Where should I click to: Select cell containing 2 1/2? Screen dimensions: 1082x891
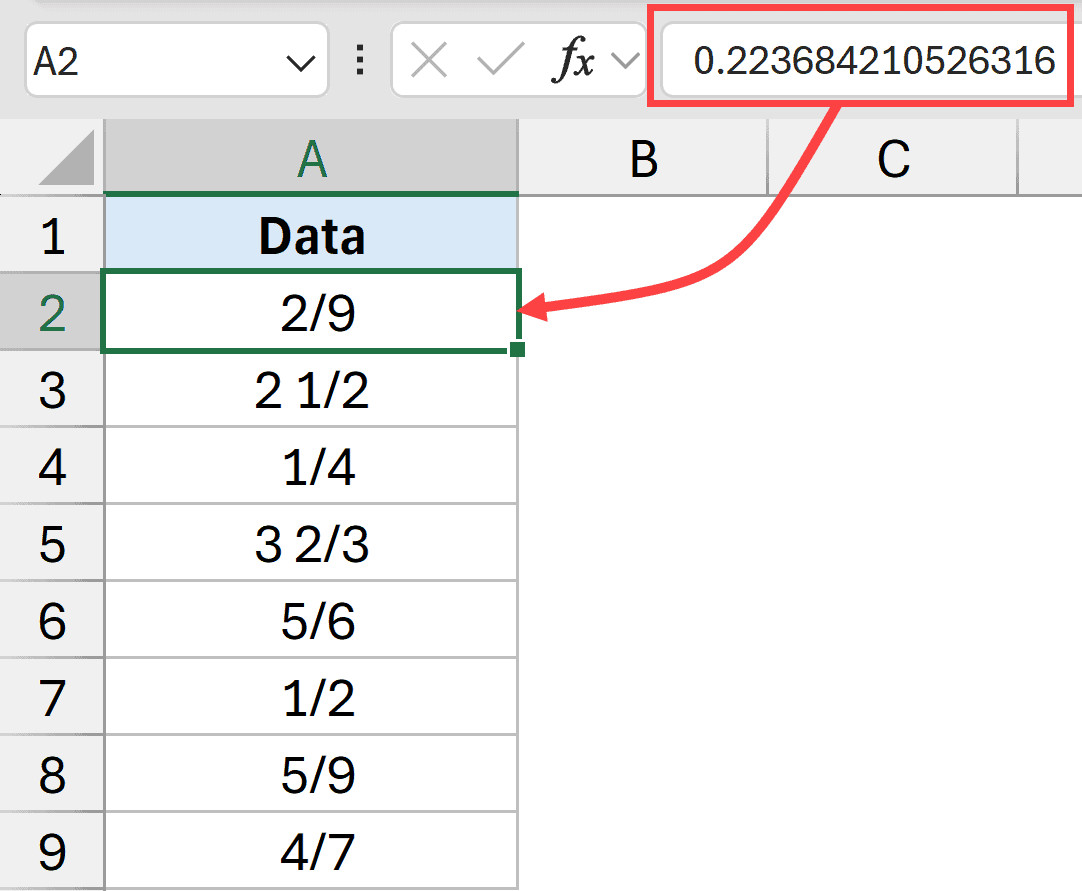pyautogui.click(x=311, y=390)
